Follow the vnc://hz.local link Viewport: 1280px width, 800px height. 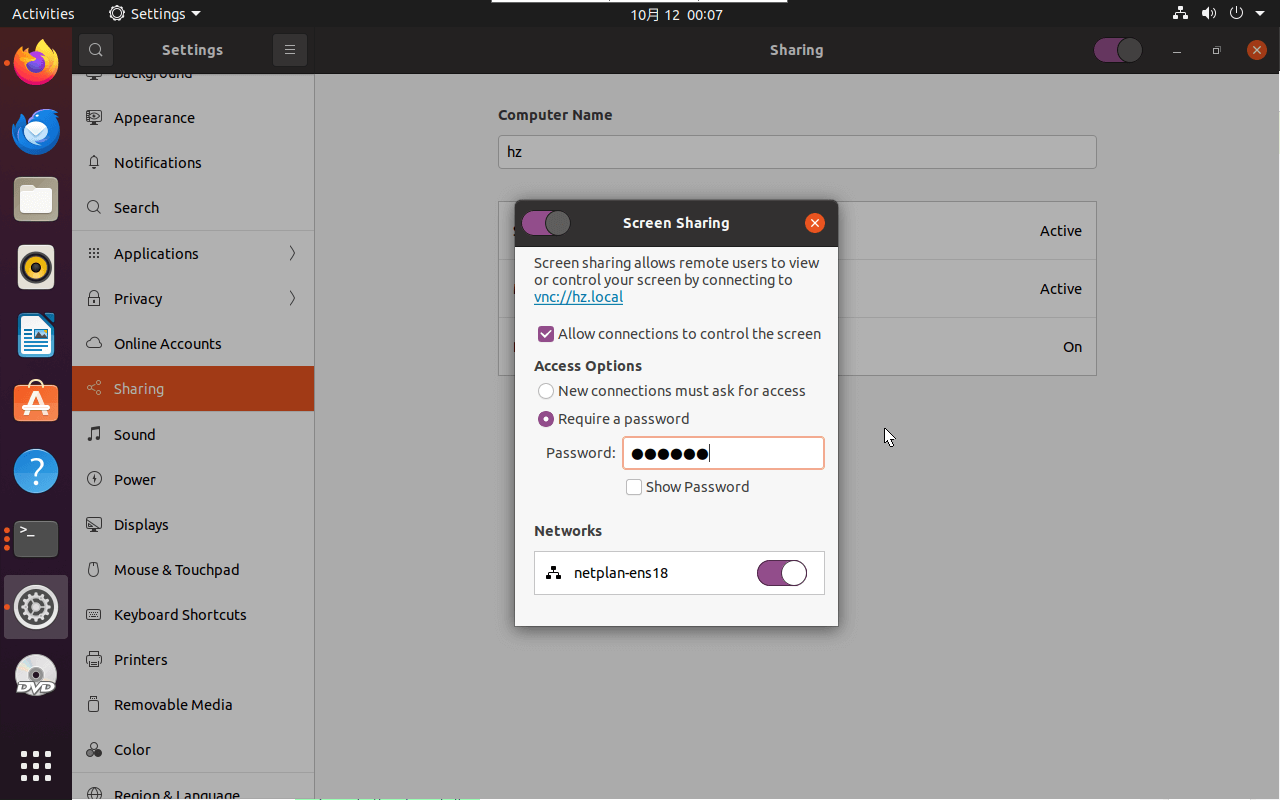(x=578, y=296)
